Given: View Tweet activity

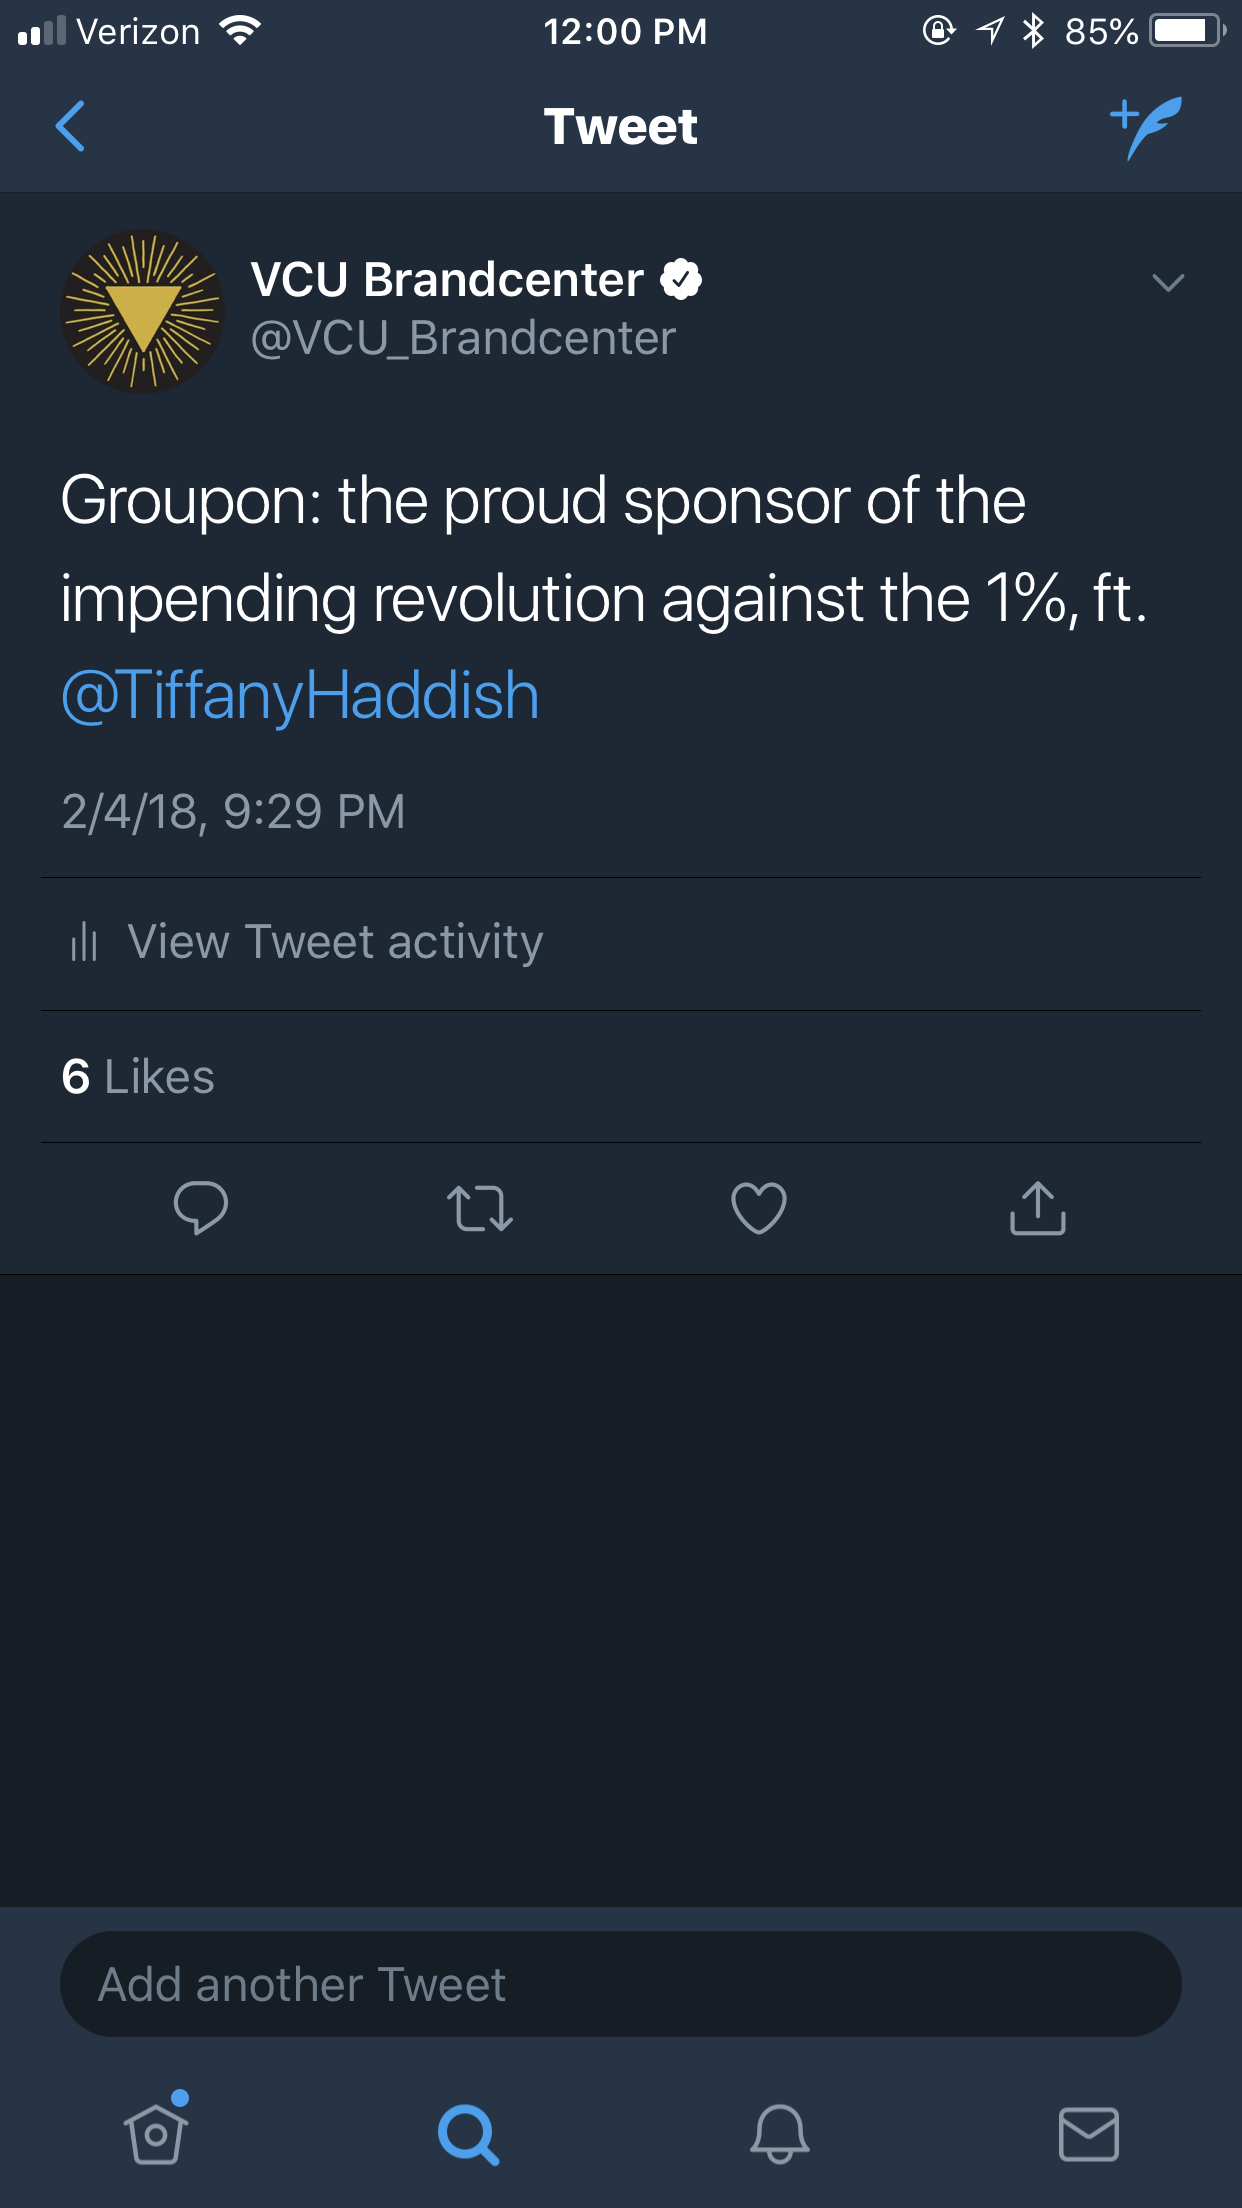Looking at the screenshot, I should tap(335, 942).
